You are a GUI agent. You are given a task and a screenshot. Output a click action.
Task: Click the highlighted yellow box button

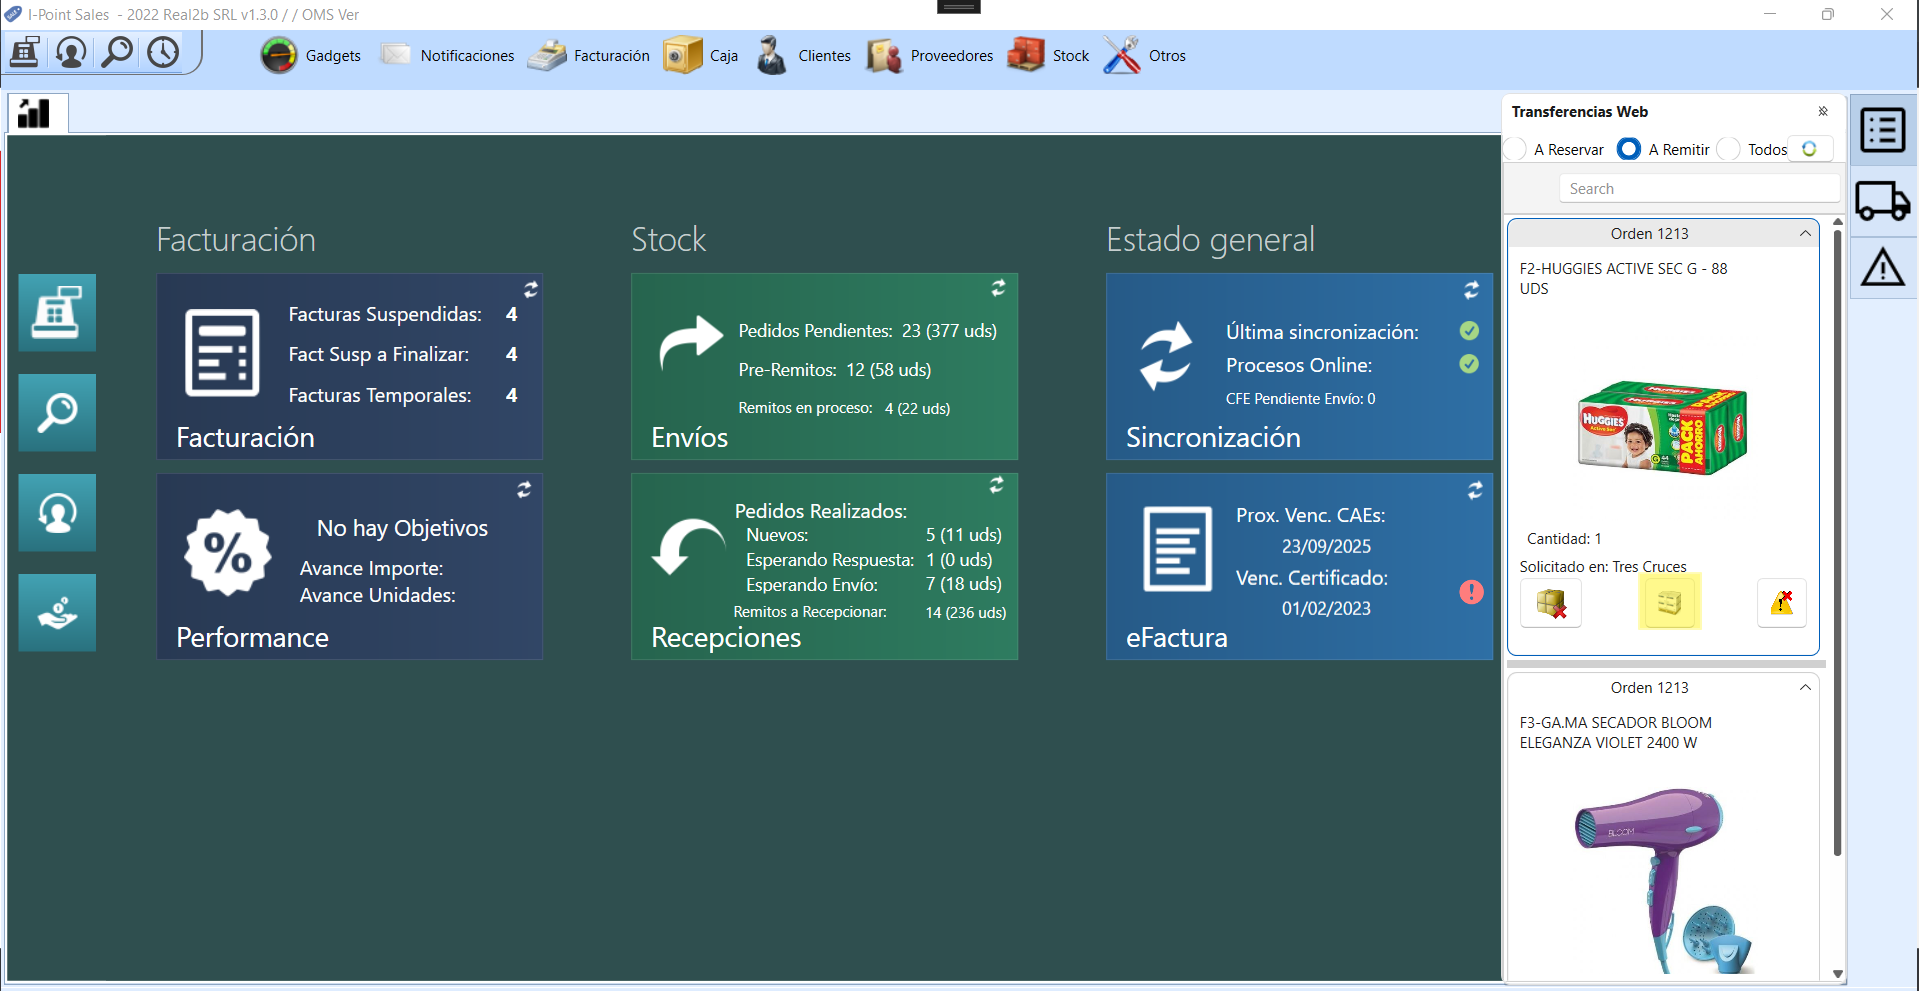coord(1669,602)
